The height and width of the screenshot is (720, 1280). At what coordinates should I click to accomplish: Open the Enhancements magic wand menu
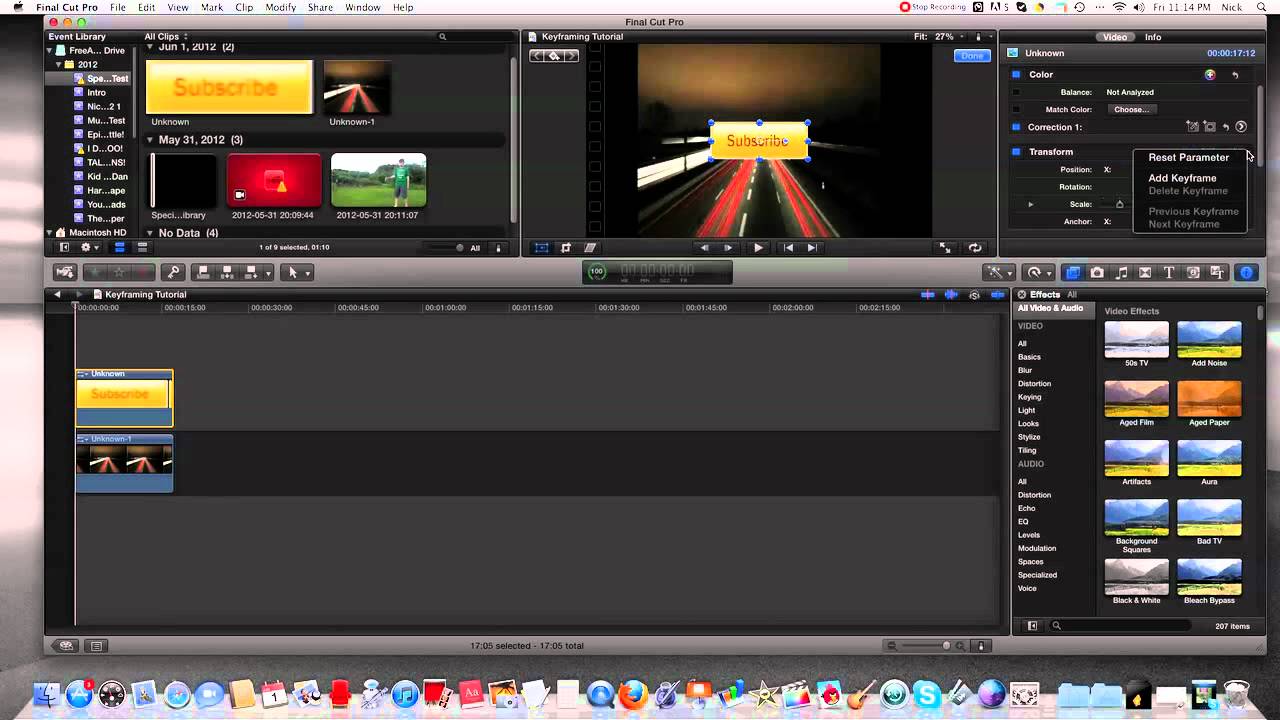tap(998, 272)
